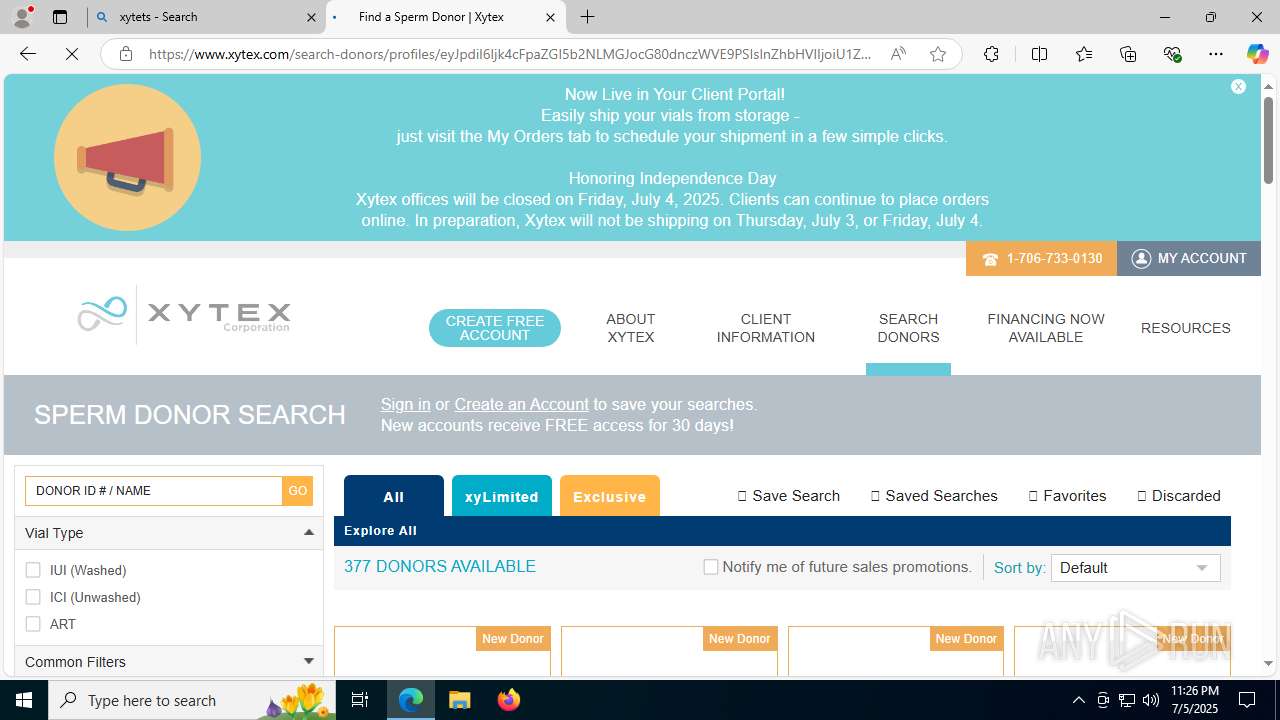
Task: Launch Firefox from taskbar
Action: 508,700
